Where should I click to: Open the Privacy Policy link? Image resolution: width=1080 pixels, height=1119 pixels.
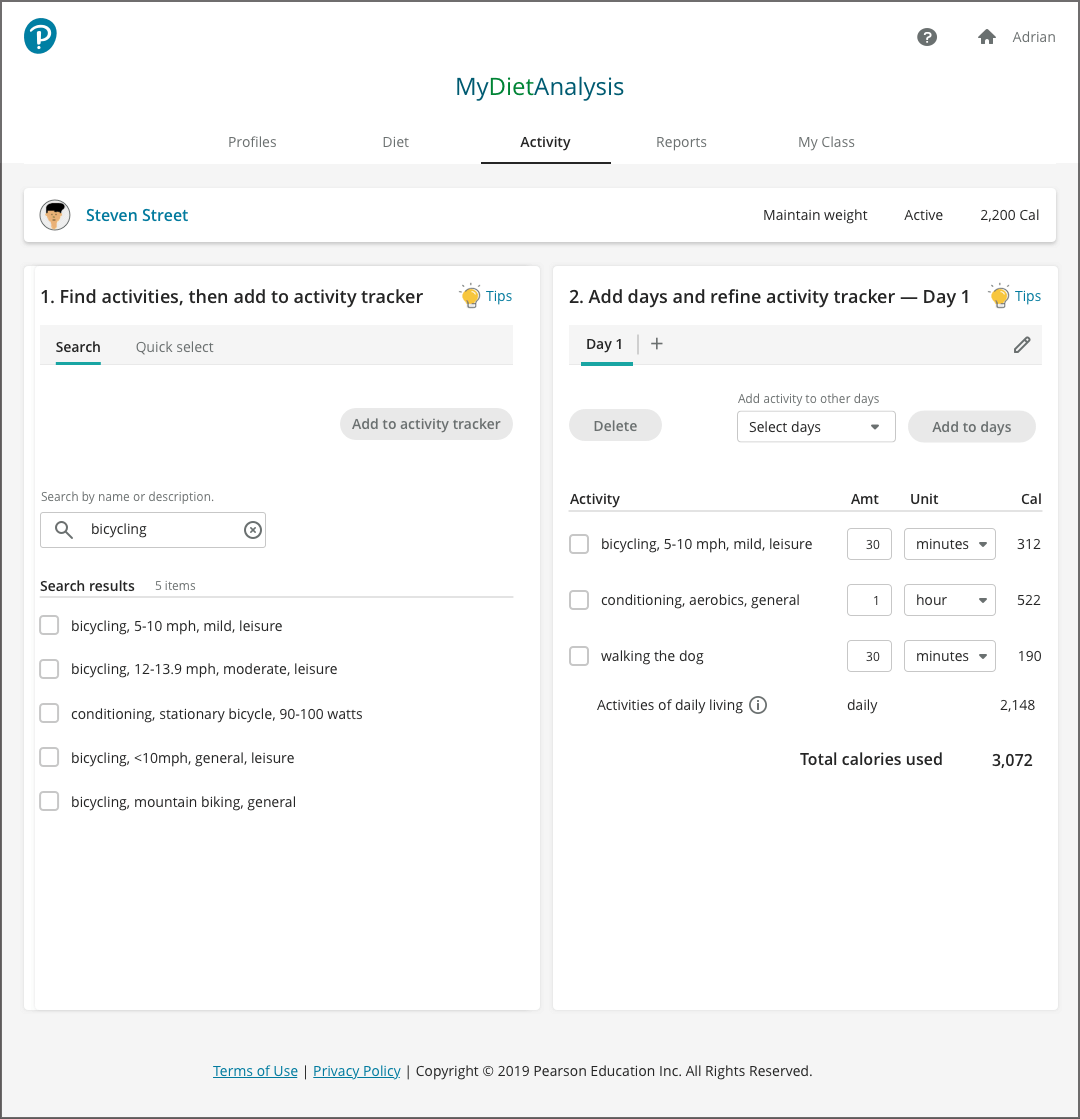356,1071
